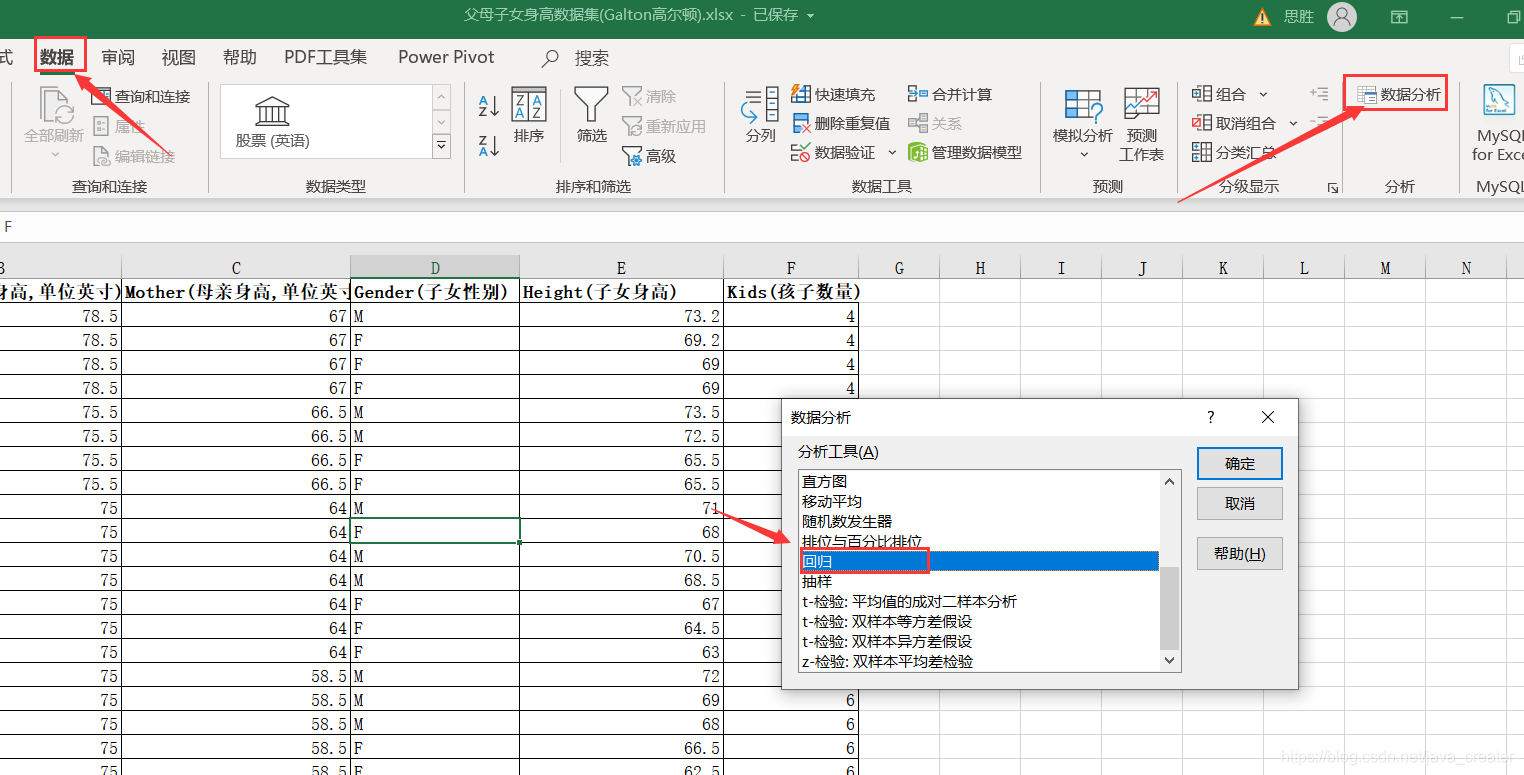This screenshot has height=775, width=1524.
Task: Click Cancel (取消) in Data Analysis dialog
Action: 1240,503
